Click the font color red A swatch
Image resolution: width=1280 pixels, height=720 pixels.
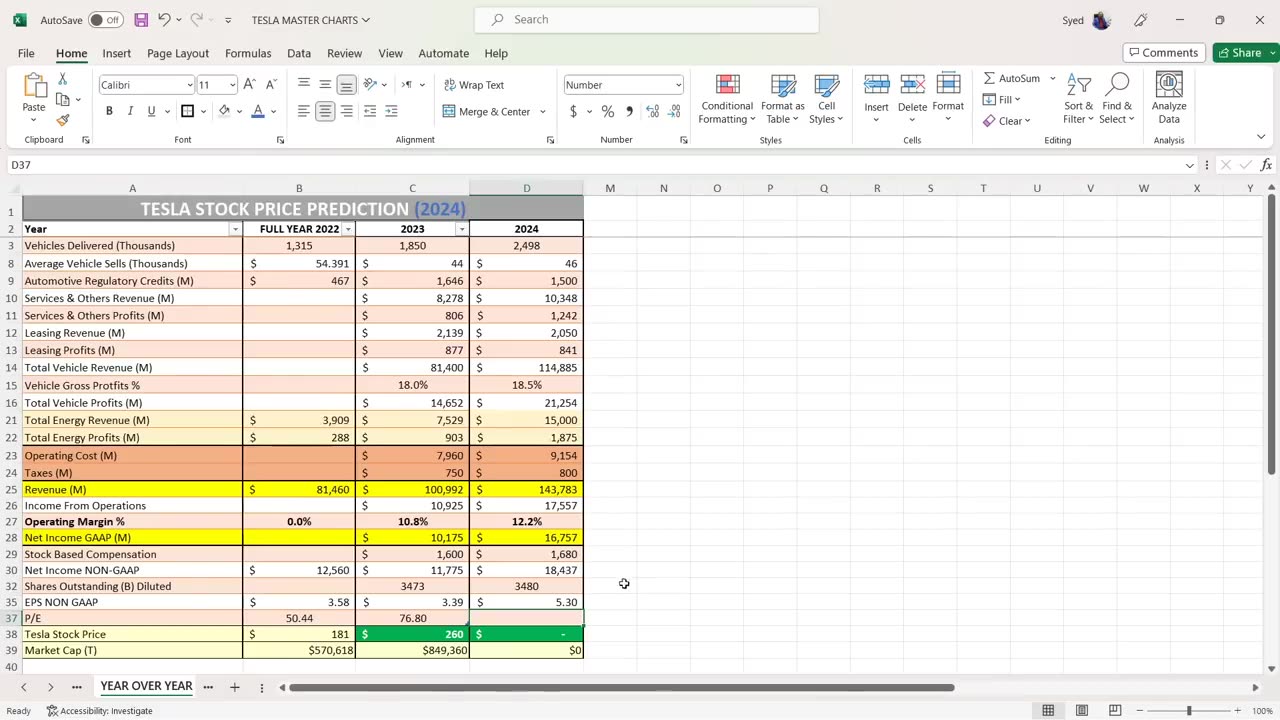click(258, 111)
